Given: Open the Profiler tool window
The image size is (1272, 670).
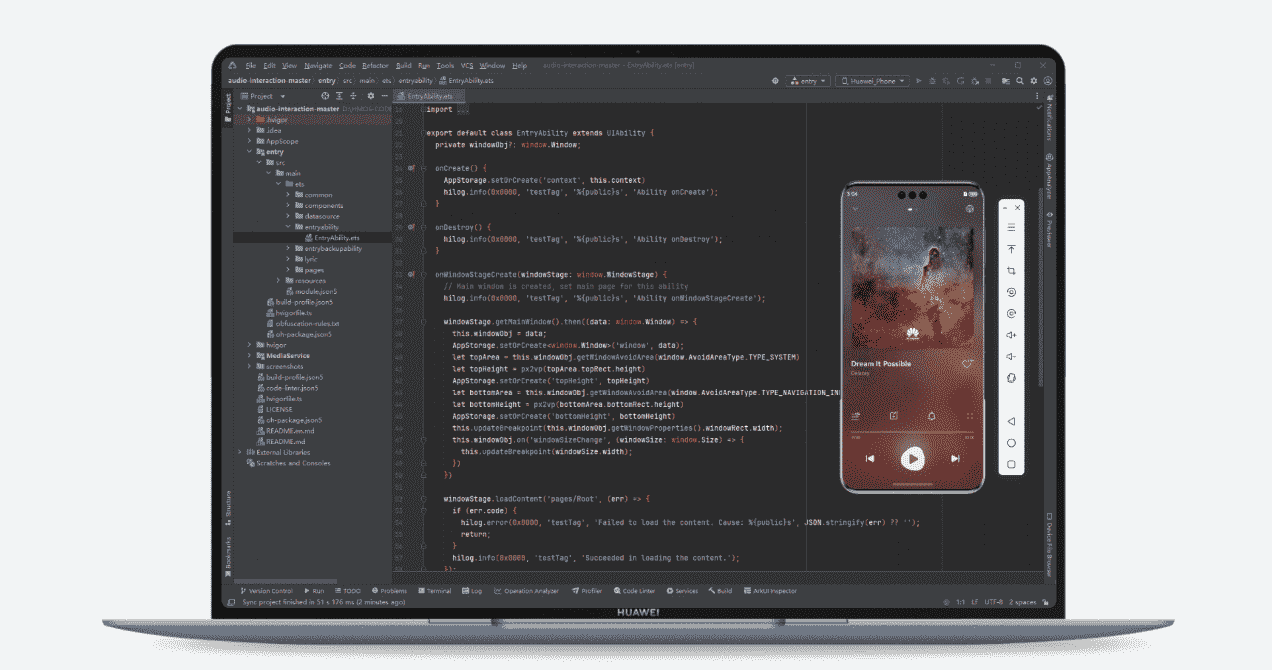Looking at the screenshot, I should tap(587, 591).
